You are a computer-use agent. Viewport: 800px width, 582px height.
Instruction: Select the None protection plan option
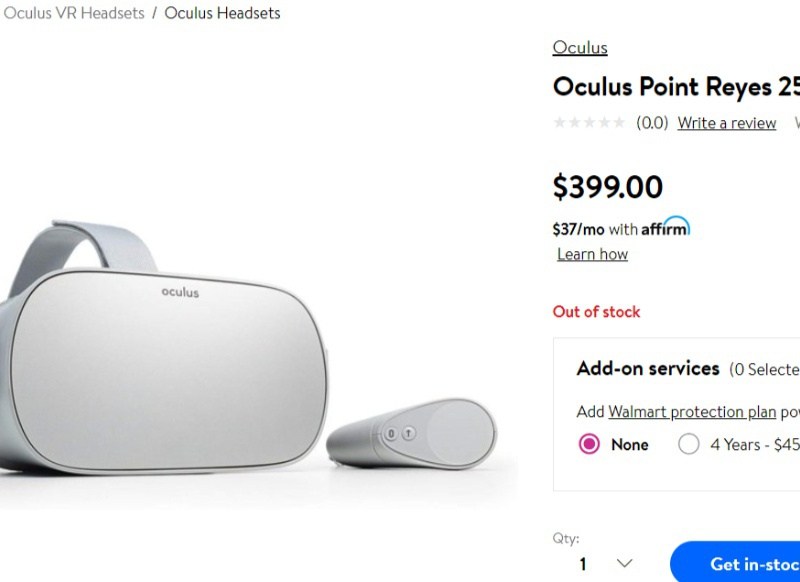(x=589, y=444)
